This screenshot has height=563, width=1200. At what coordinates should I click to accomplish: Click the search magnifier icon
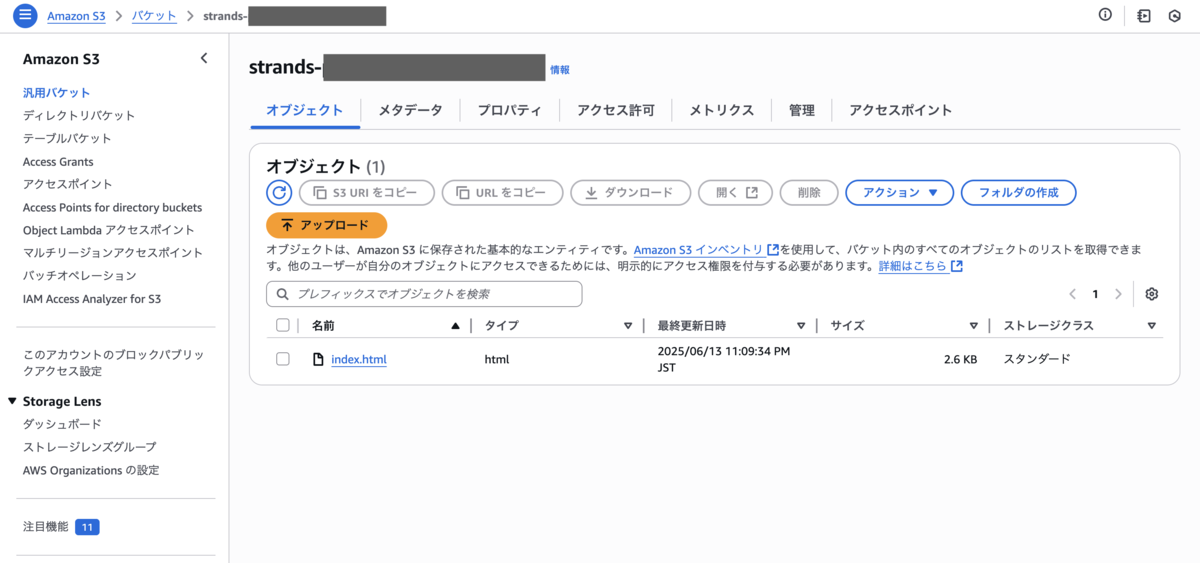pos(282,294)
